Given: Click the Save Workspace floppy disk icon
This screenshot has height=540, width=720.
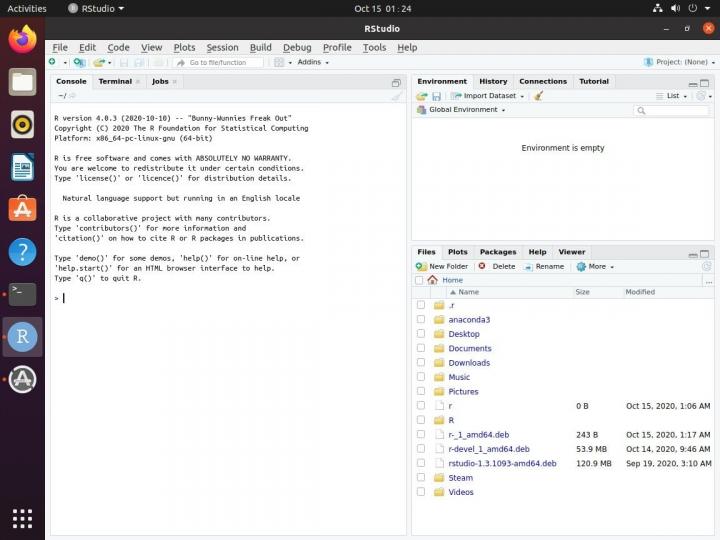Looking at the screenshot, I should pyautogui.click(x=437, y=96).
